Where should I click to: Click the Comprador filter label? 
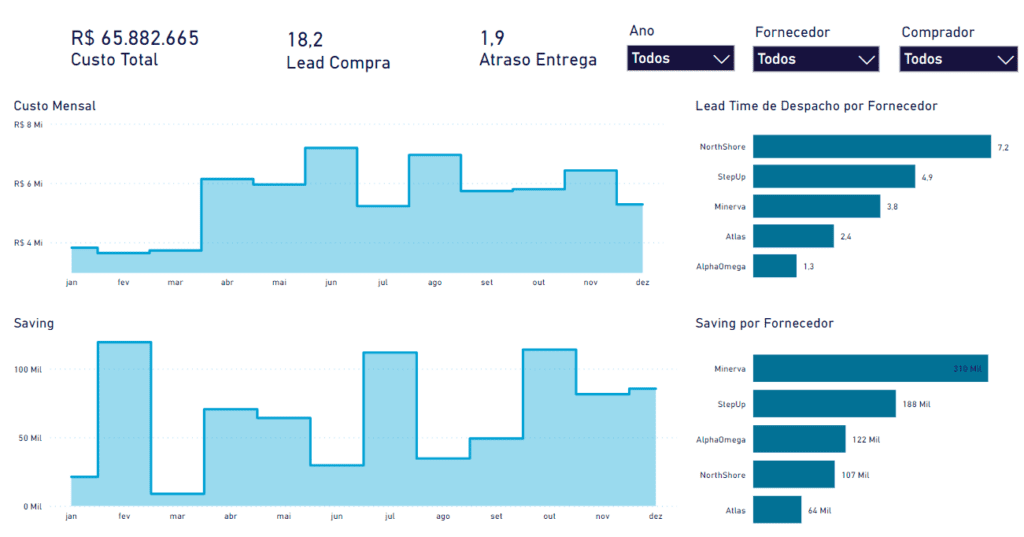[938, 32]
